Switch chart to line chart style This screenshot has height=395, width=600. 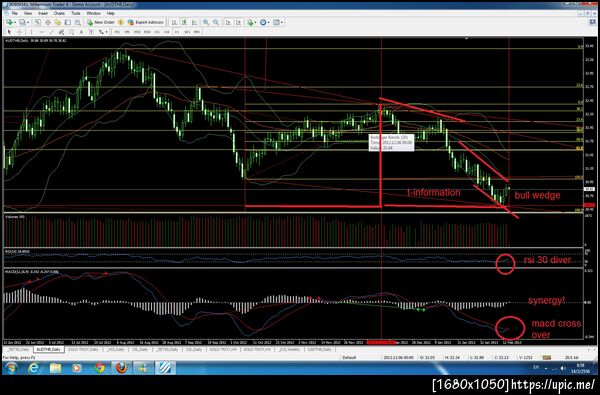[194, 22]
